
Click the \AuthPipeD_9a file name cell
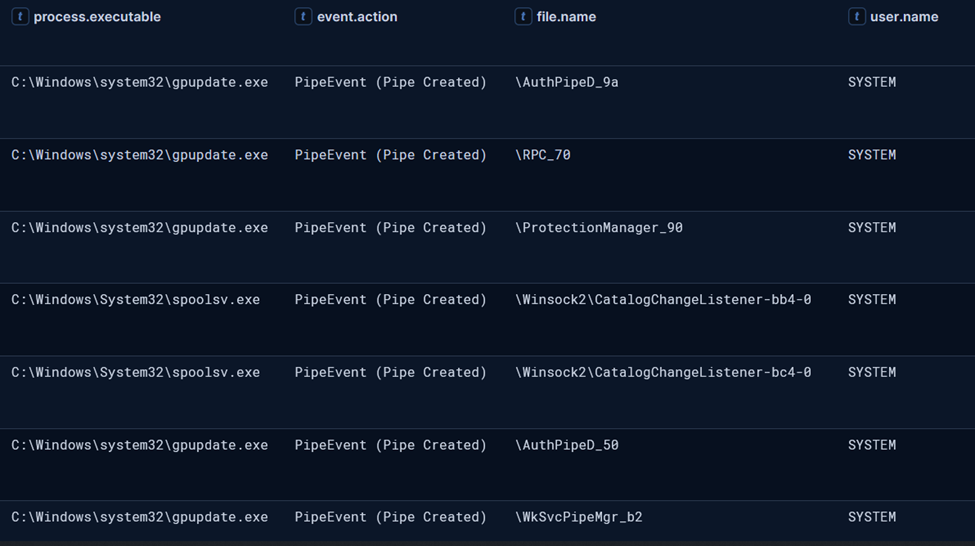point(566,82)
